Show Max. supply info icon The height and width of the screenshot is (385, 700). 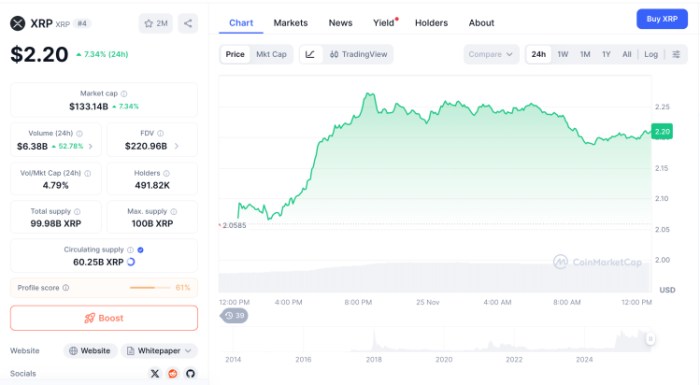pos(174,211)
